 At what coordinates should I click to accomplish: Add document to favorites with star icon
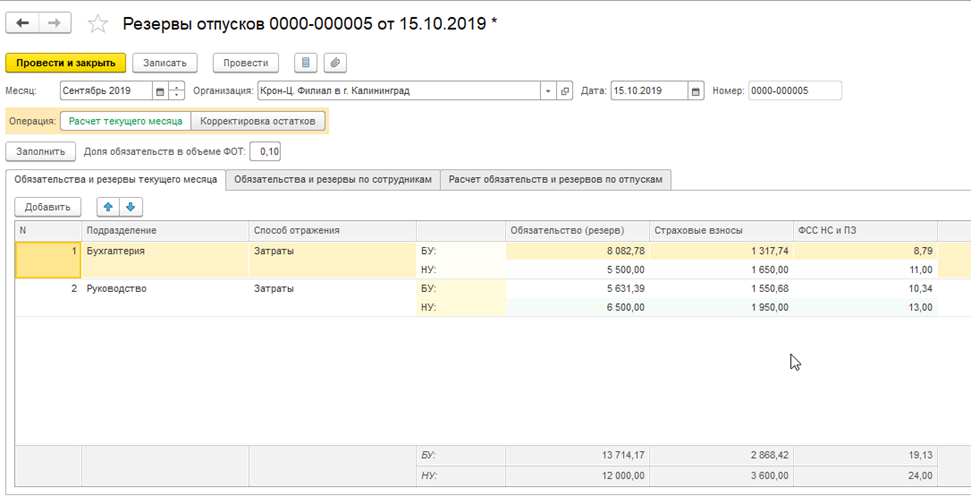click(98, 23)
